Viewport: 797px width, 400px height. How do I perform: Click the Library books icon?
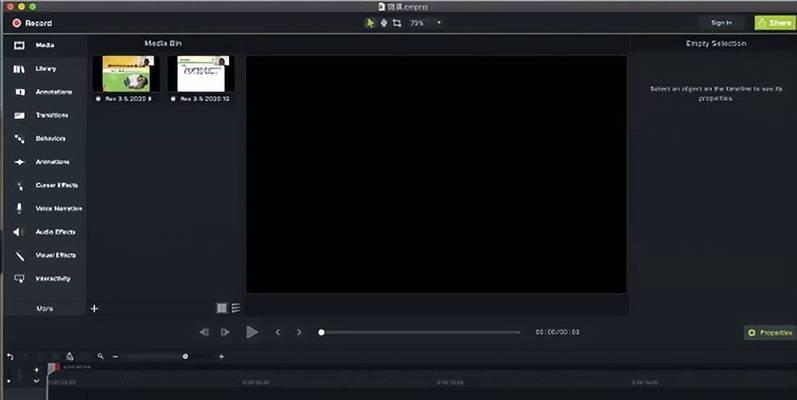[x=19, y=69]
